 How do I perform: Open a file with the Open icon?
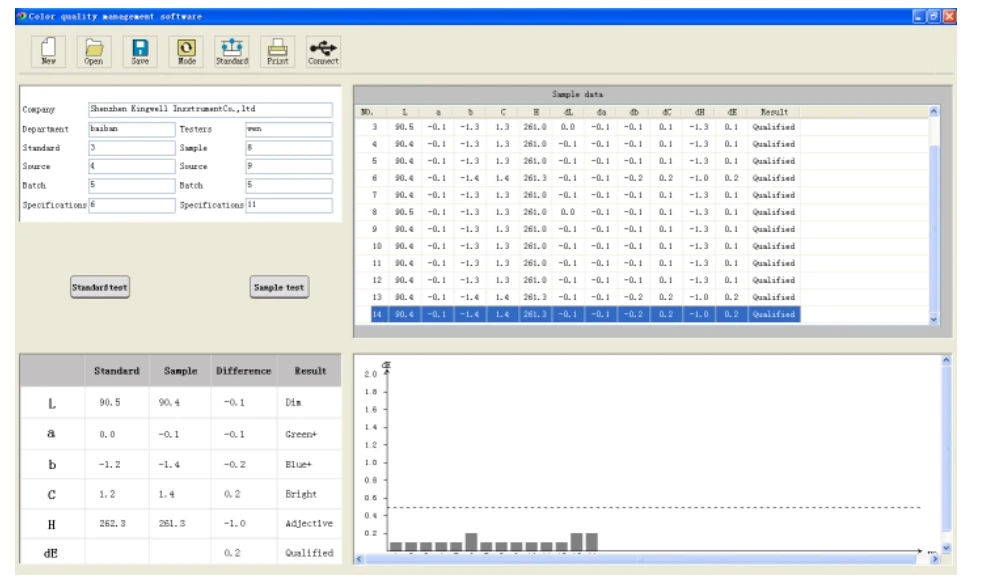point(94,52)
